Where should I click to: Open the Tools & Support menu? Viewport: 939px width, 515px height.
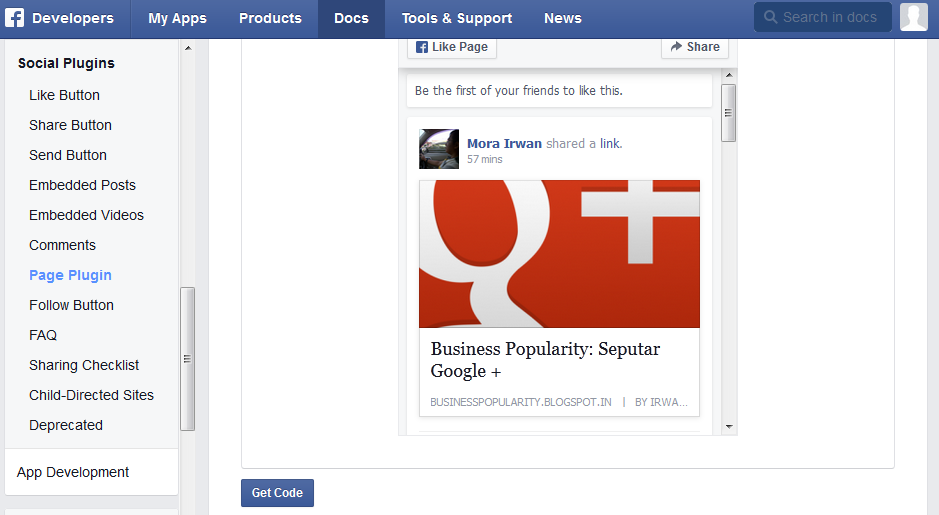456,18
